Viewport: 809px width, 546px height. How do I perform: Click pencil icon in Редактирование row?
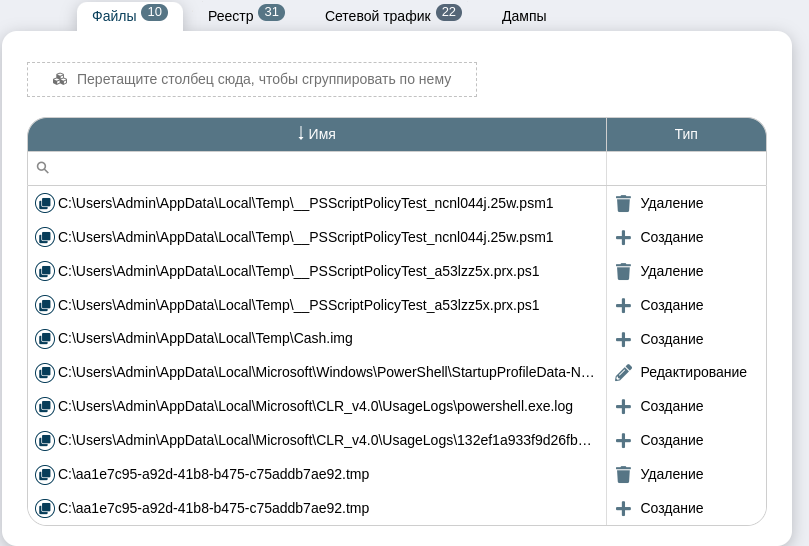pos(623,373)
